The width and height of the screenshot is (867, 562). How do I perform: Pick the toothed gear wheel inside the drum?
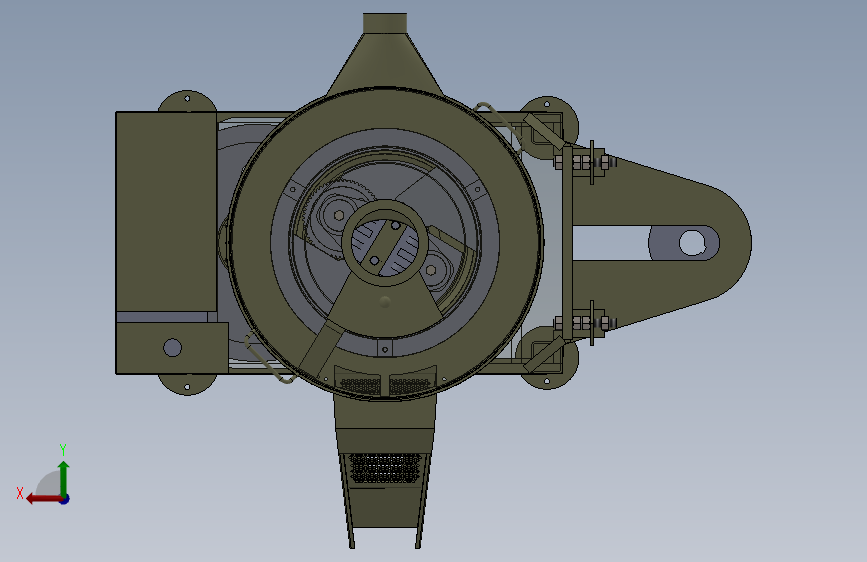click(338, 218)
